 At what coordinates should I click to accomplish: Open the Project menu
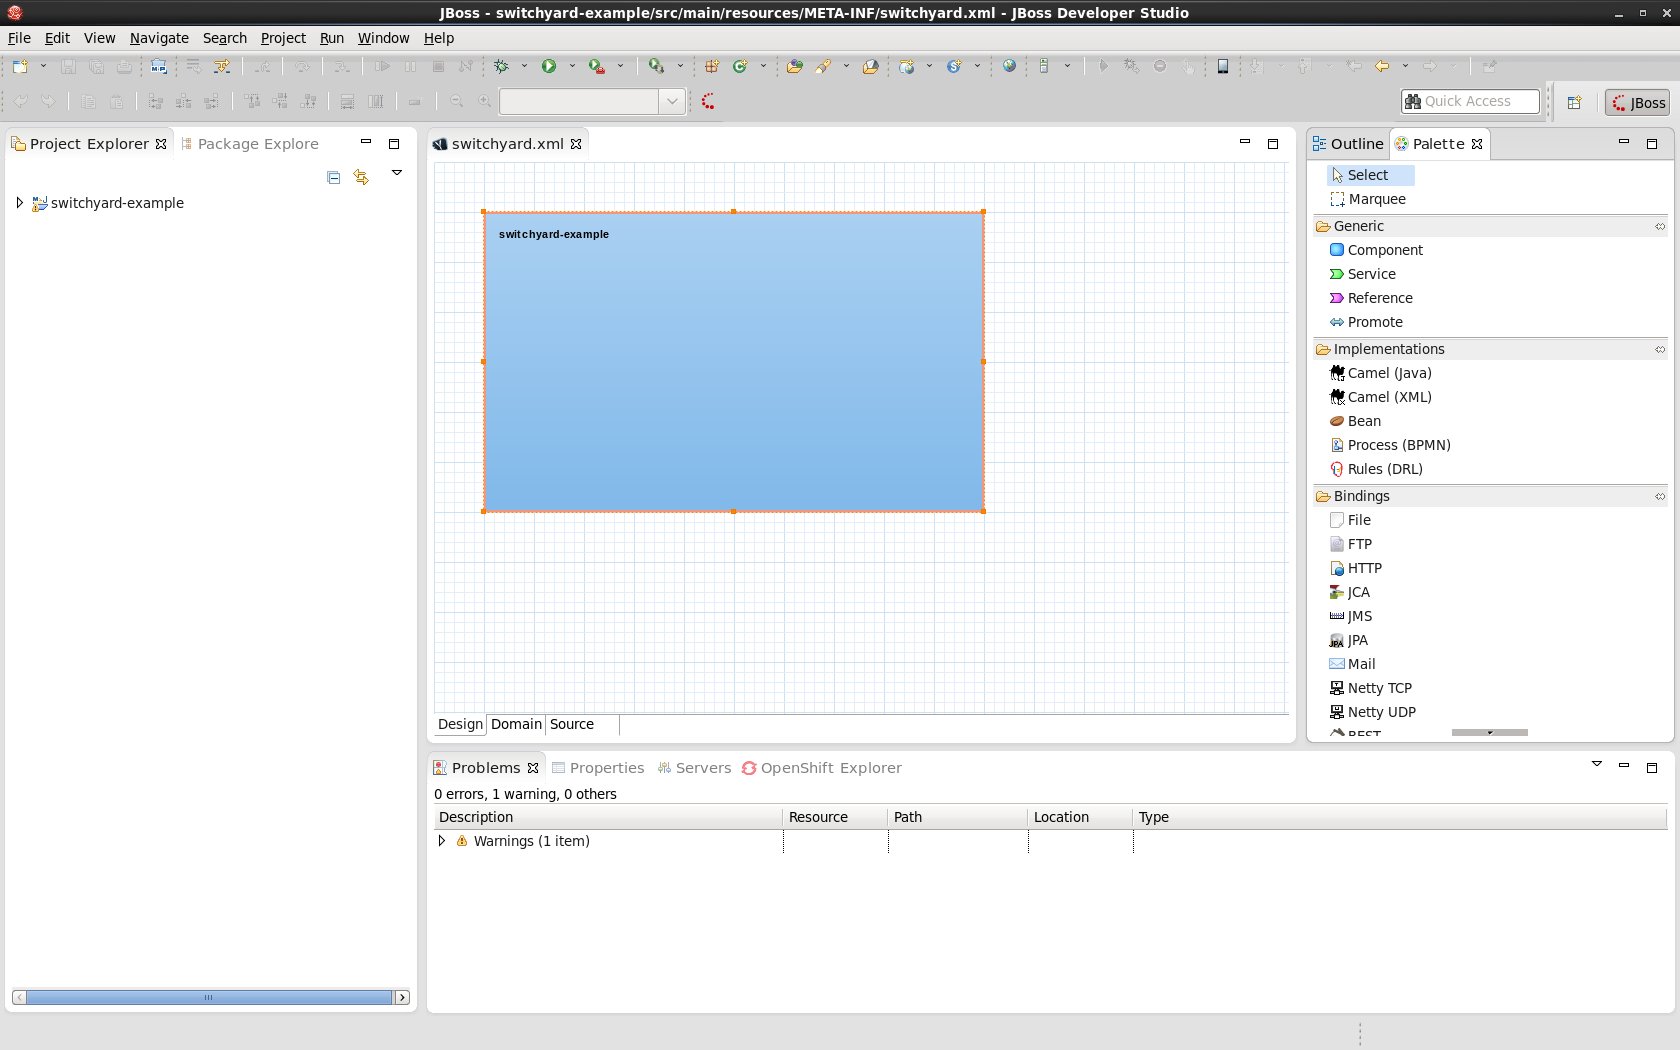(283, 38)
